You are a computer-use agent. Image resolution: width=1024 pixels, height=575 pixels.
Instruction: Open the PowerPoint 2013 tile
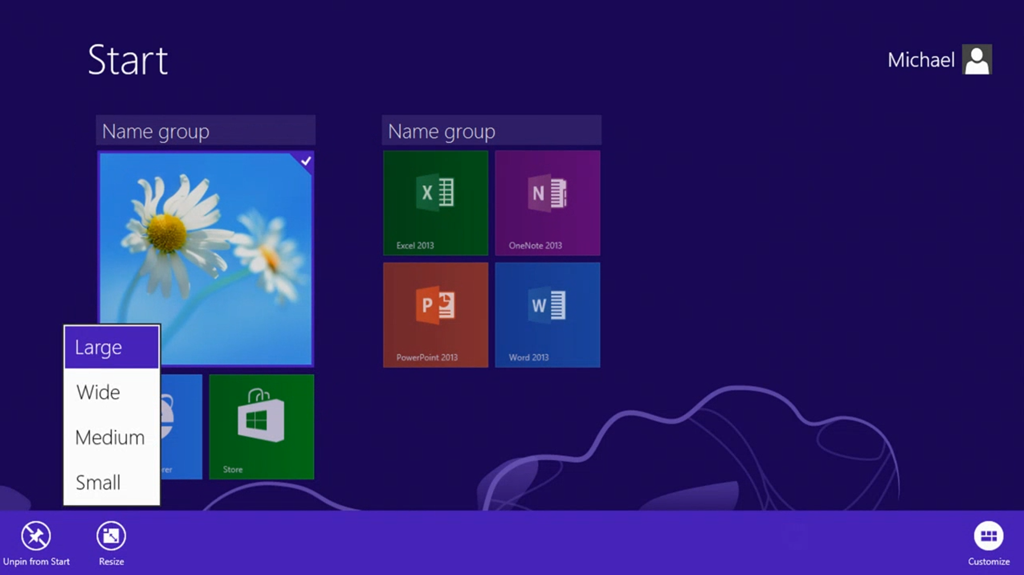pyautogui.click(x=436, y=315)
